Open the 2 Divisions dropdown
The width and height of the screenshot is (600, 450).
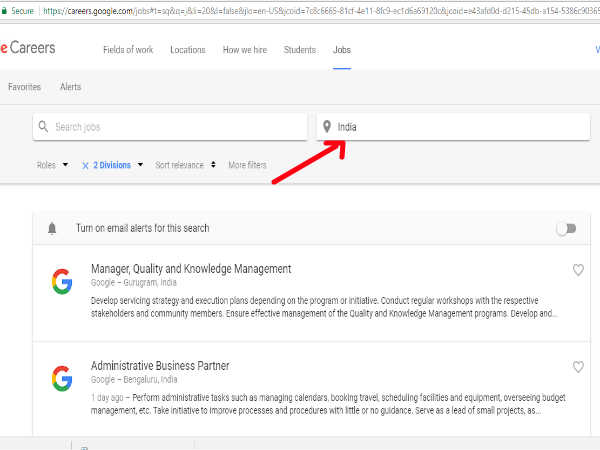pyautogui.click(x=118, y=165)
